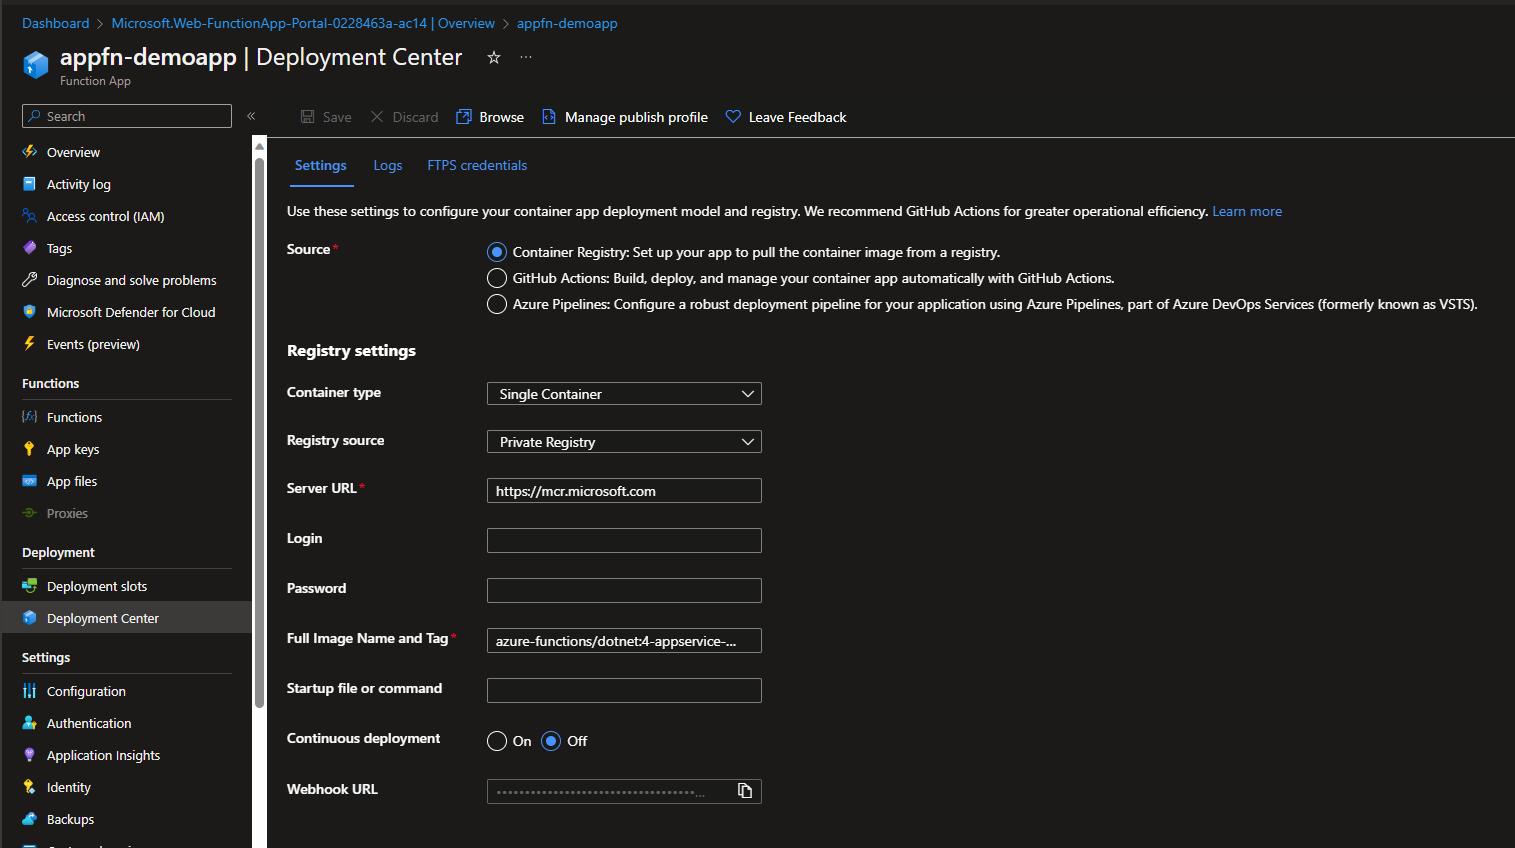Click the Functions fx icon in sidebar
This screenshot has height=848, width=1515.
[30, 417]
